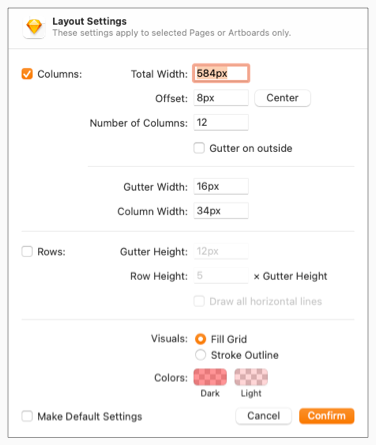Confirm the layout settings
This screenshot has height=445, width=376.
[x=327, y=416]
